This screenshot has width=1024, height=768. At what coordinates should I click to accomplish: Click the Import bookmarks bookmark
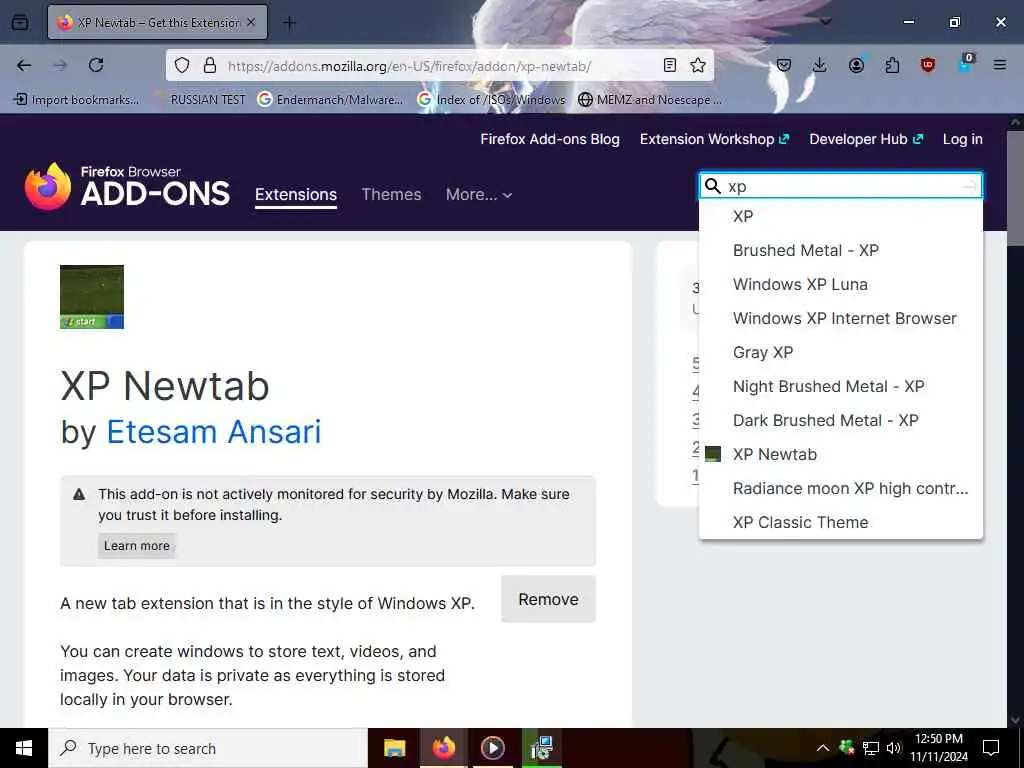pos(76,100)
